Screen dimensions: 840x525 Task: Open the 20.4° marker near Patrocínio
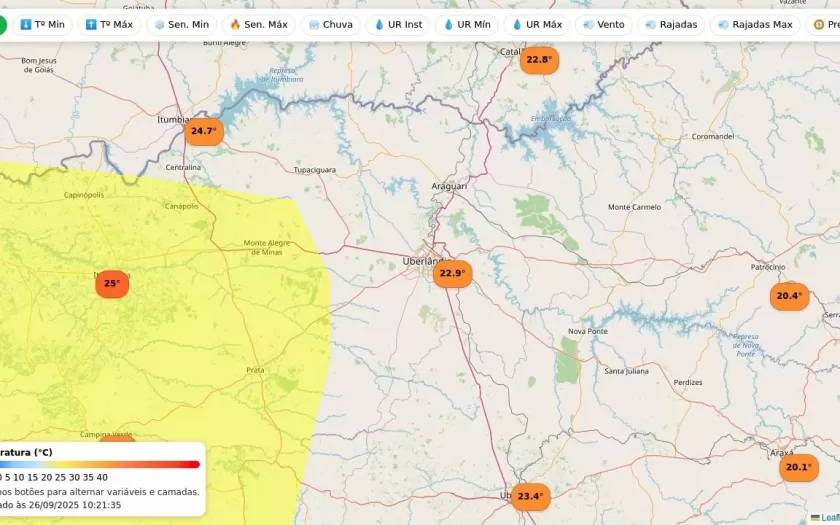(x=789, y=296)
